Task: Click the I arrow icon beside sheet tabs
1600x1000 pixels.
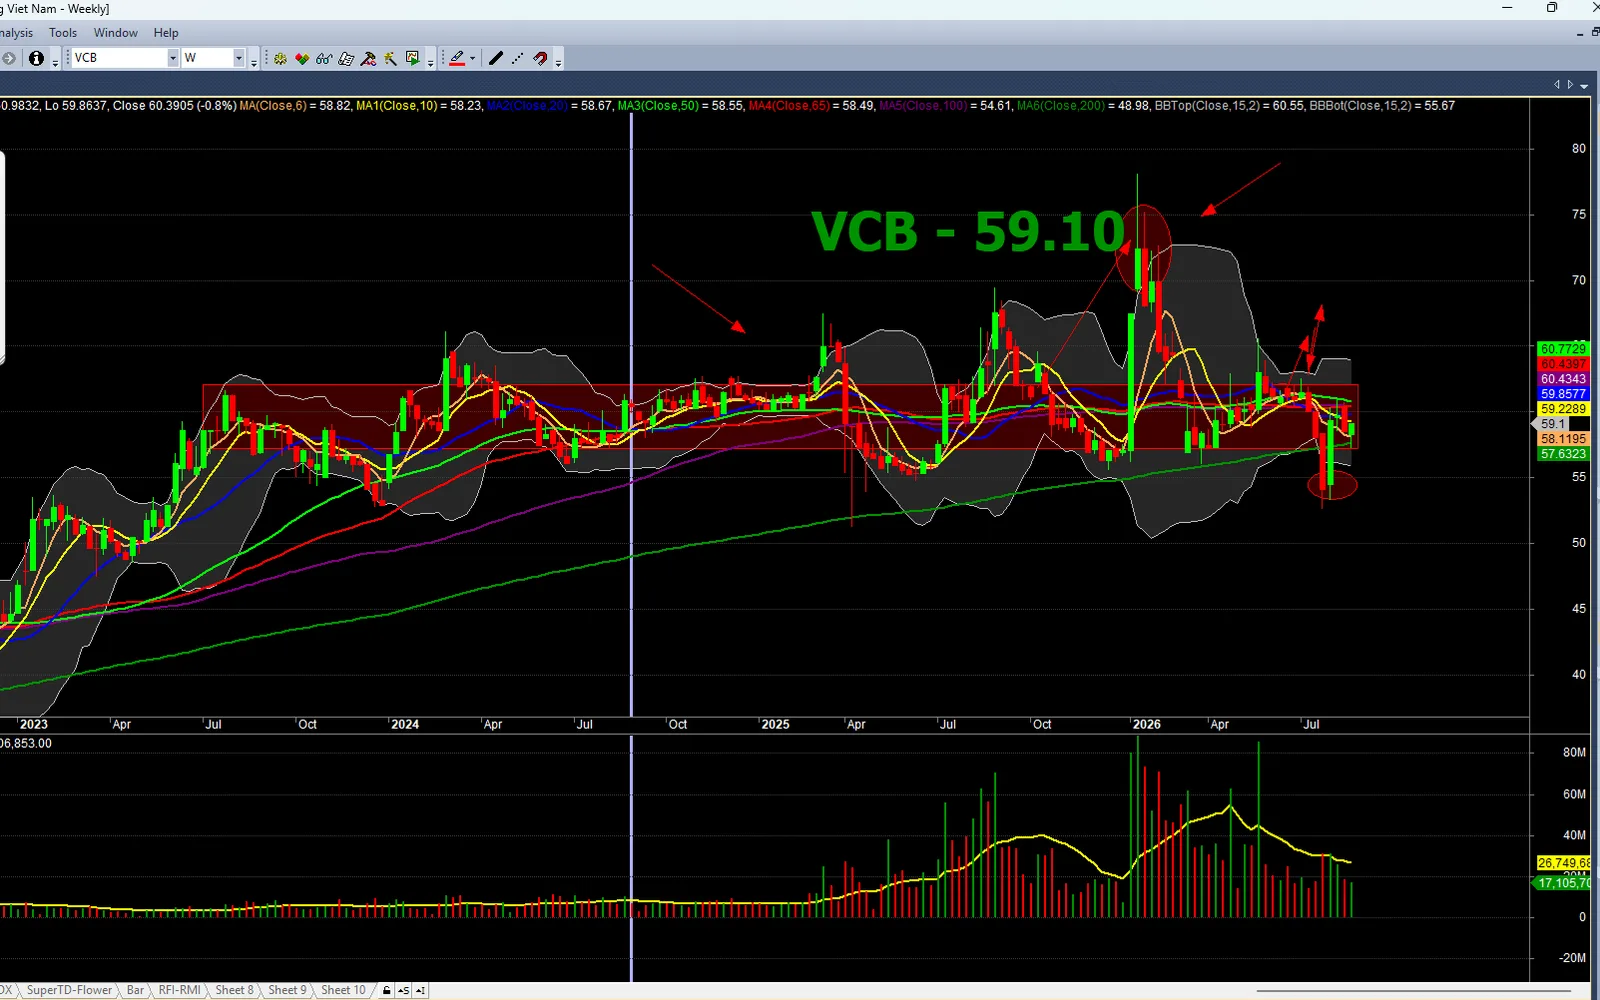Action: point(420,991)
